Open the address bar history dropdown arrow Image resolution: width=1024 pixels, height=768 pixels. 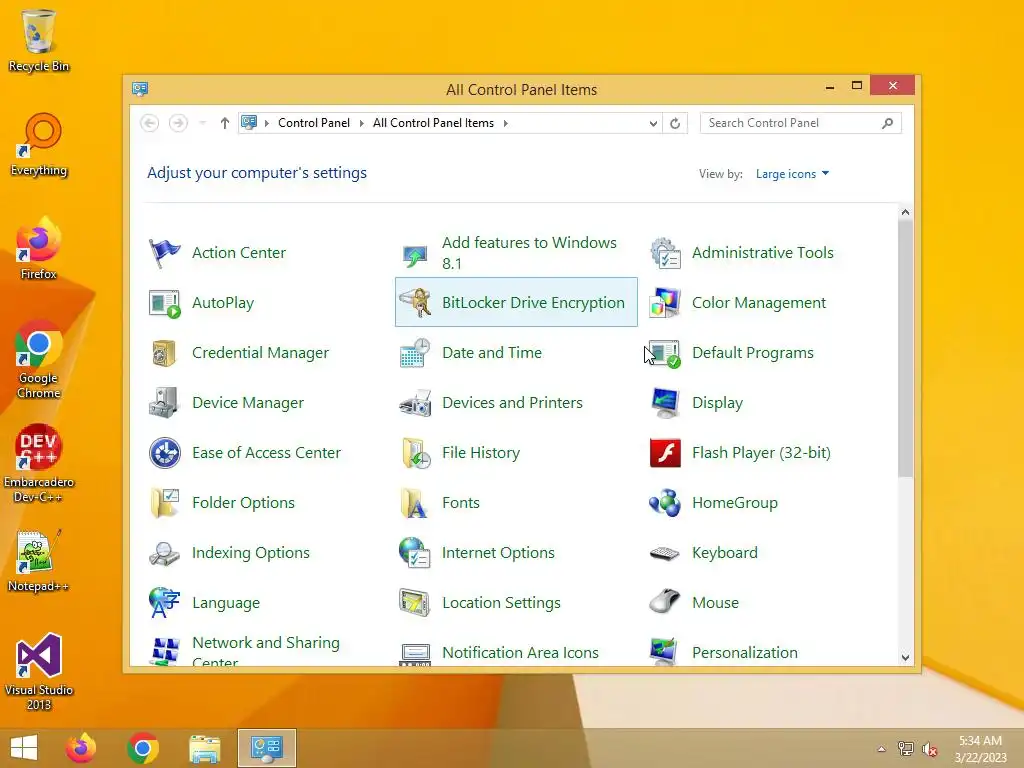[x=652, y=123]
